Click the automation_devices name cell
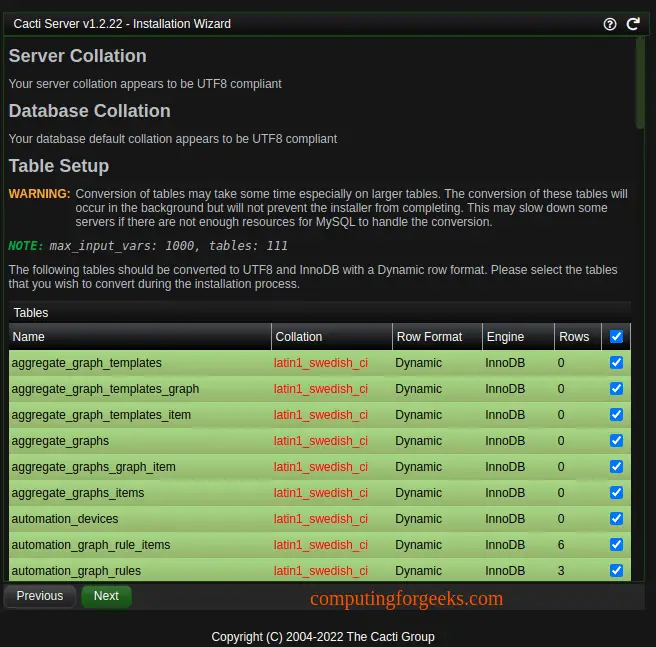Screen dimensions: 656x647 click(x=65, y=519)
